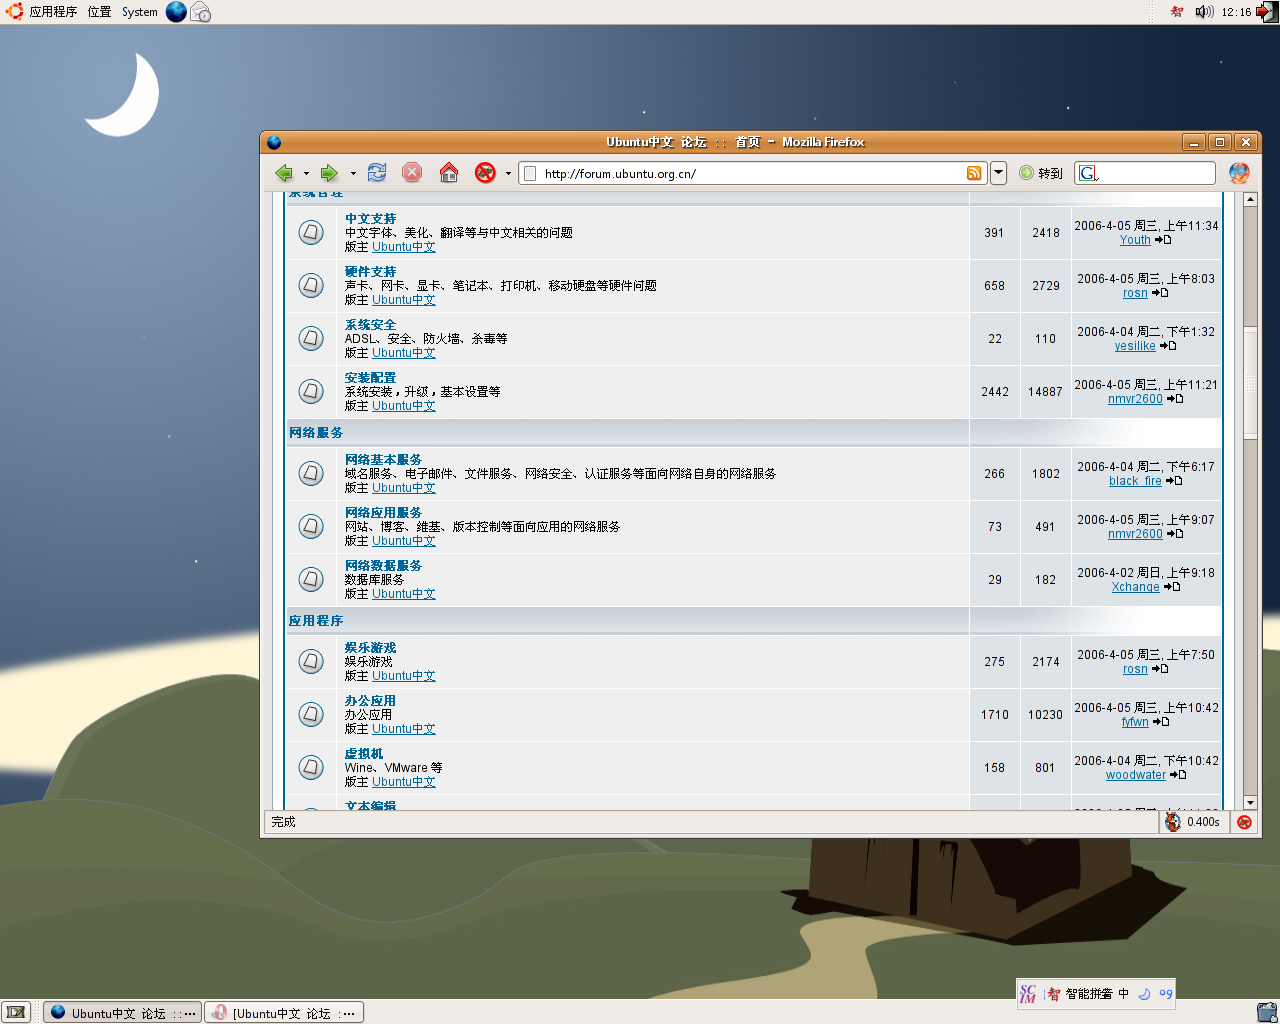Open forward button history dropdown

click(353, 173)
